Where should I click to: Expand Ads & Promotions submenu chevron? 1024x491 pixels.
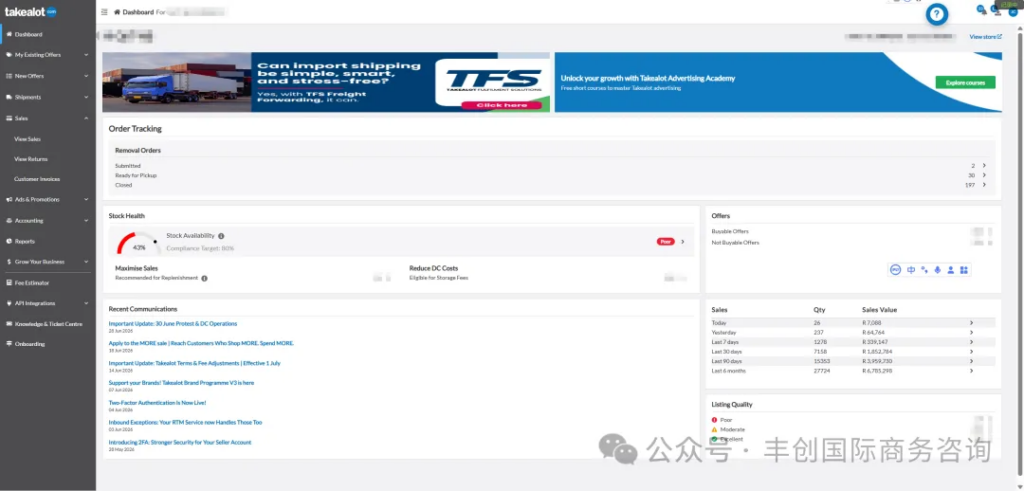(86, 199)
